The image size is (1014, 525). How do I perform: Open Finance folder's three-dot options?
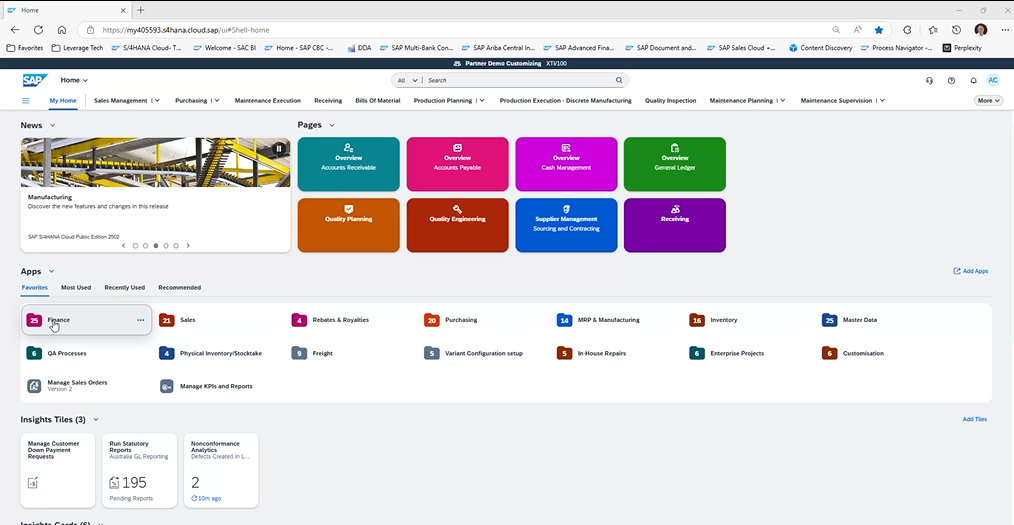[140, 320]
